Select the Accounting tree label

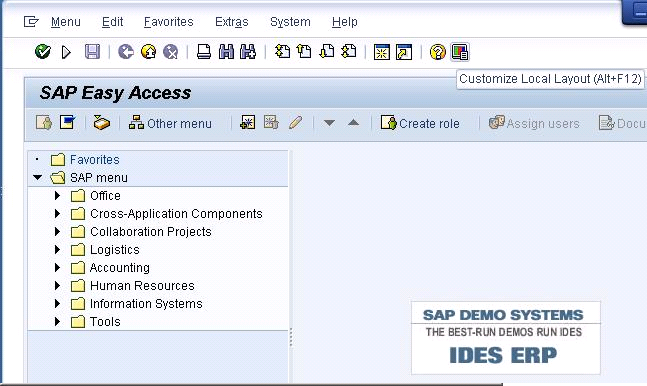[x=120, y=268]
